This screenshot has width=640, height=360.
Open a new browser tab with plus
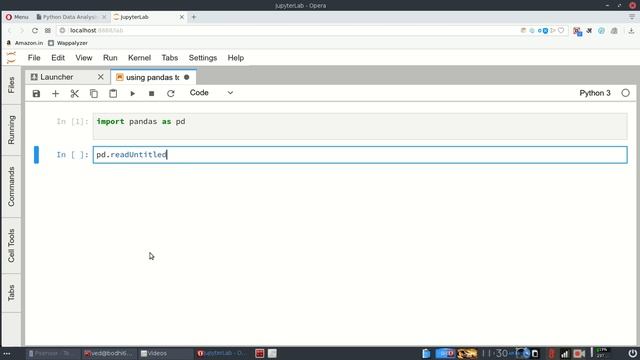(194, 17)
